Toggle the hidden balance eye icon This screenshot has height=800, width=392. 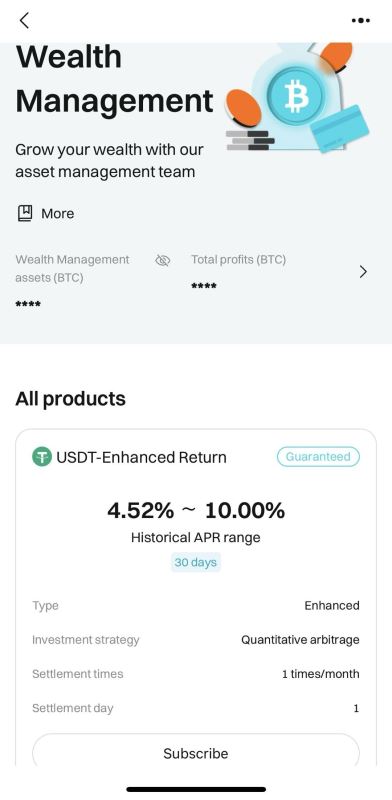[x=162, y=261]
